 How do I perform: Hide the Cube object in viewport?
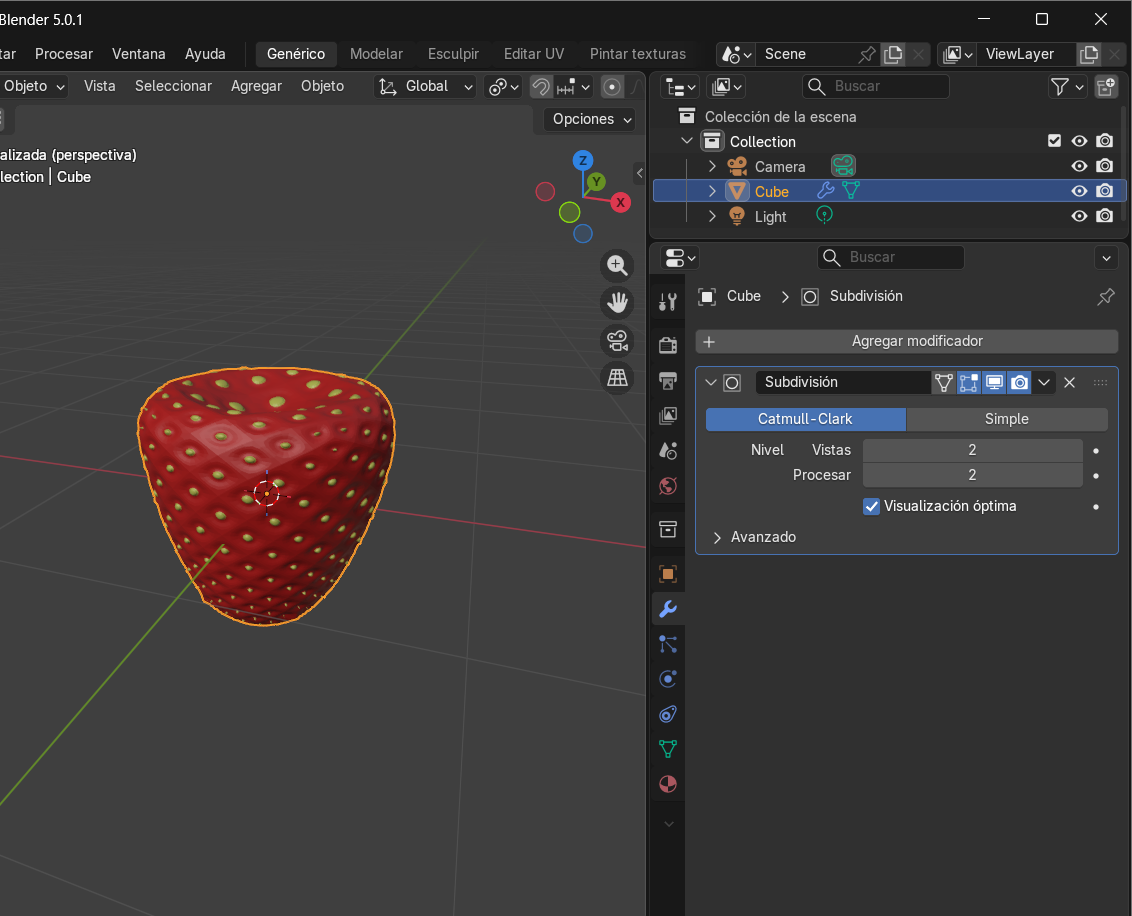(x=1079, y=191)
